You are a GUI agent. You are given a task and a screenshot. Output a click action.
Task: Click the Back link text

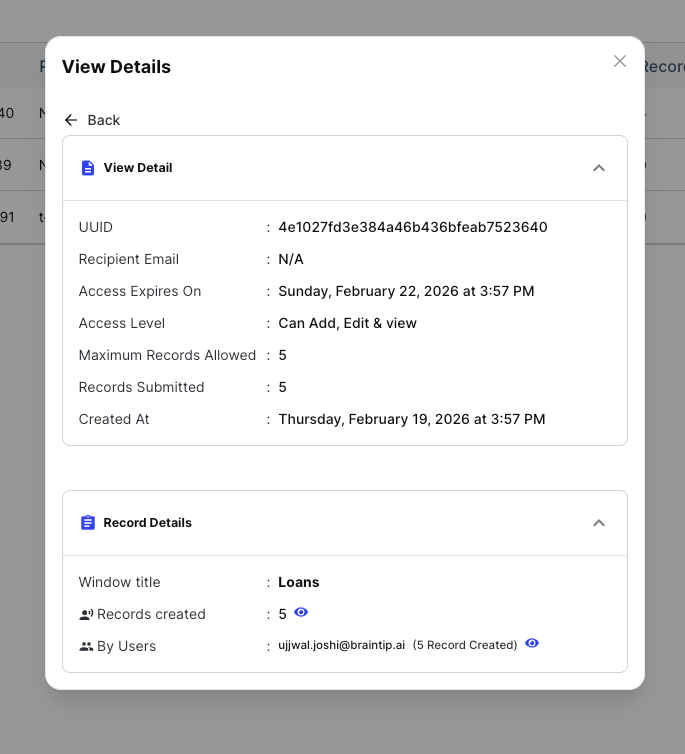[x=103, y=120]
